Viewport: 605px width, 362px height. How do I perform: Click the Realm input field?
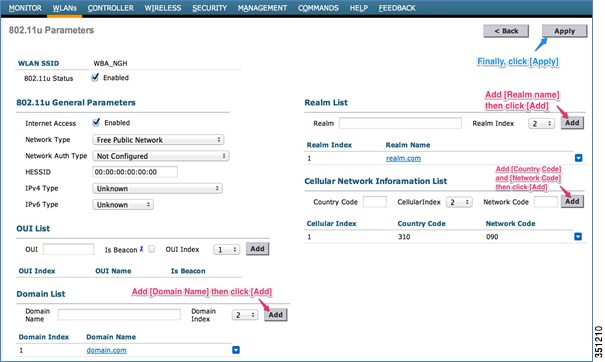point(400,123)
